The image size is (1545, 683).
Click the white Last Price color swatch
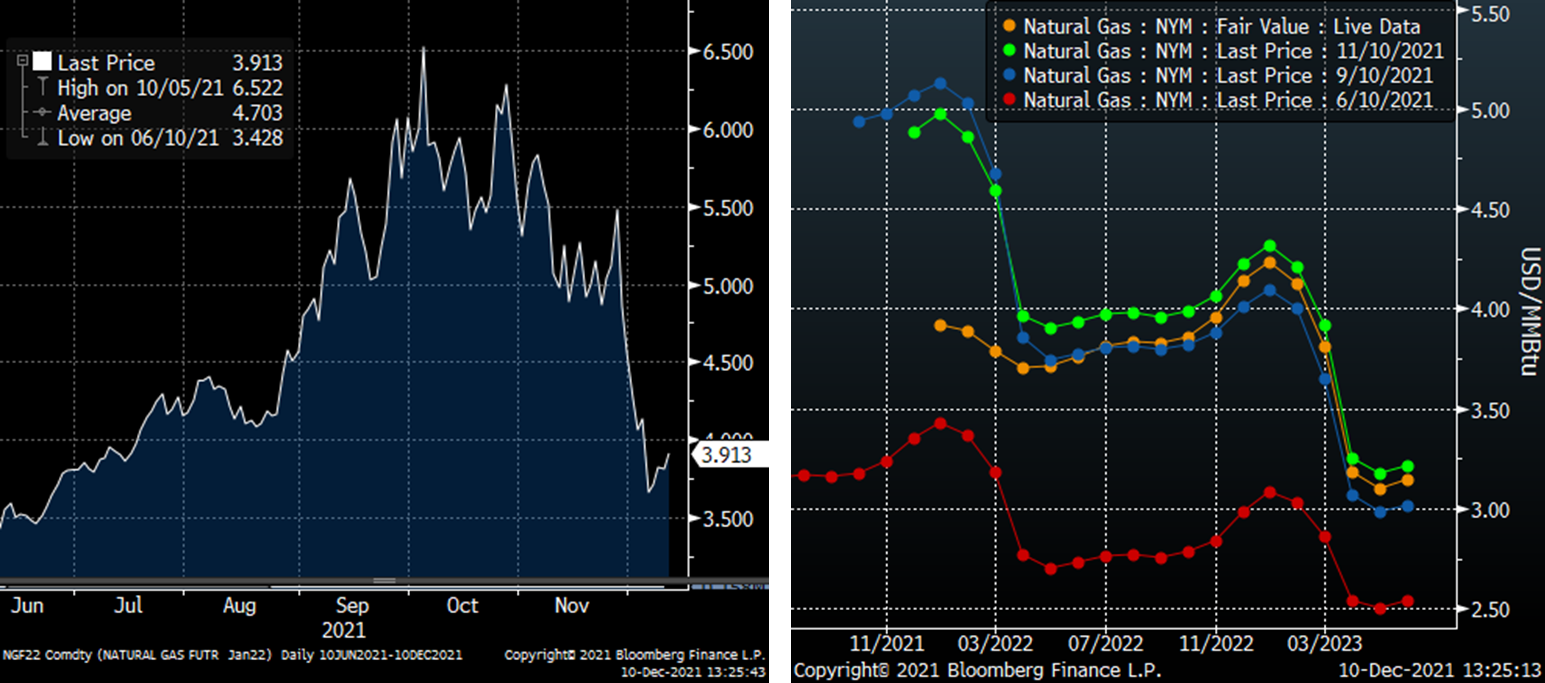tap(41, 62)
